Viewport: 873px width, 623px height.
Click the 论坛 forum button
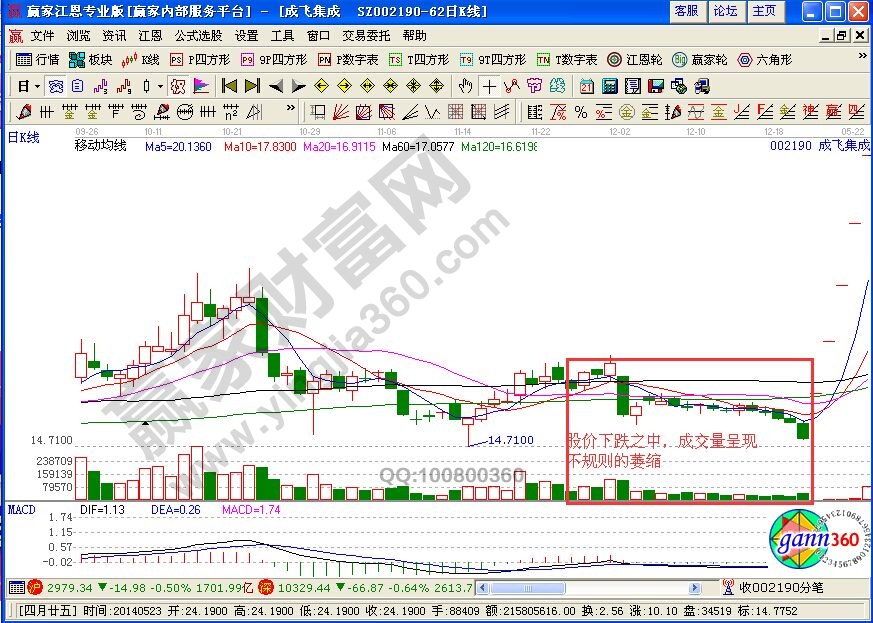pyautogui.click(x=725, y=10)
